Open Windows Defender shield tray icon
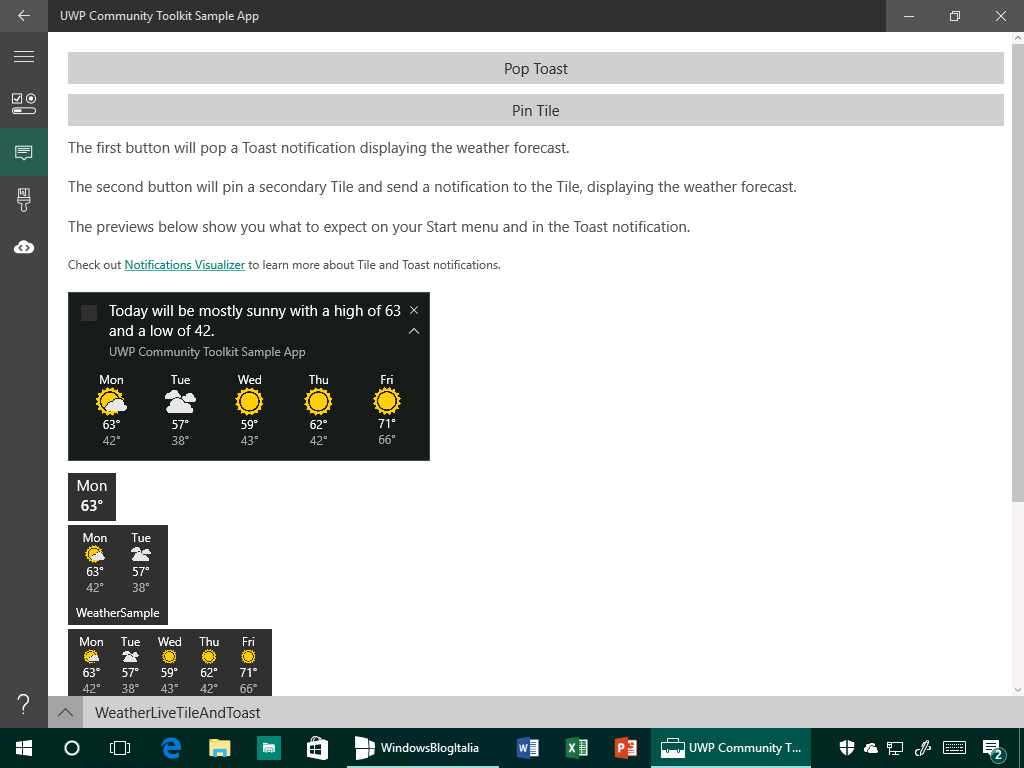 847,748
